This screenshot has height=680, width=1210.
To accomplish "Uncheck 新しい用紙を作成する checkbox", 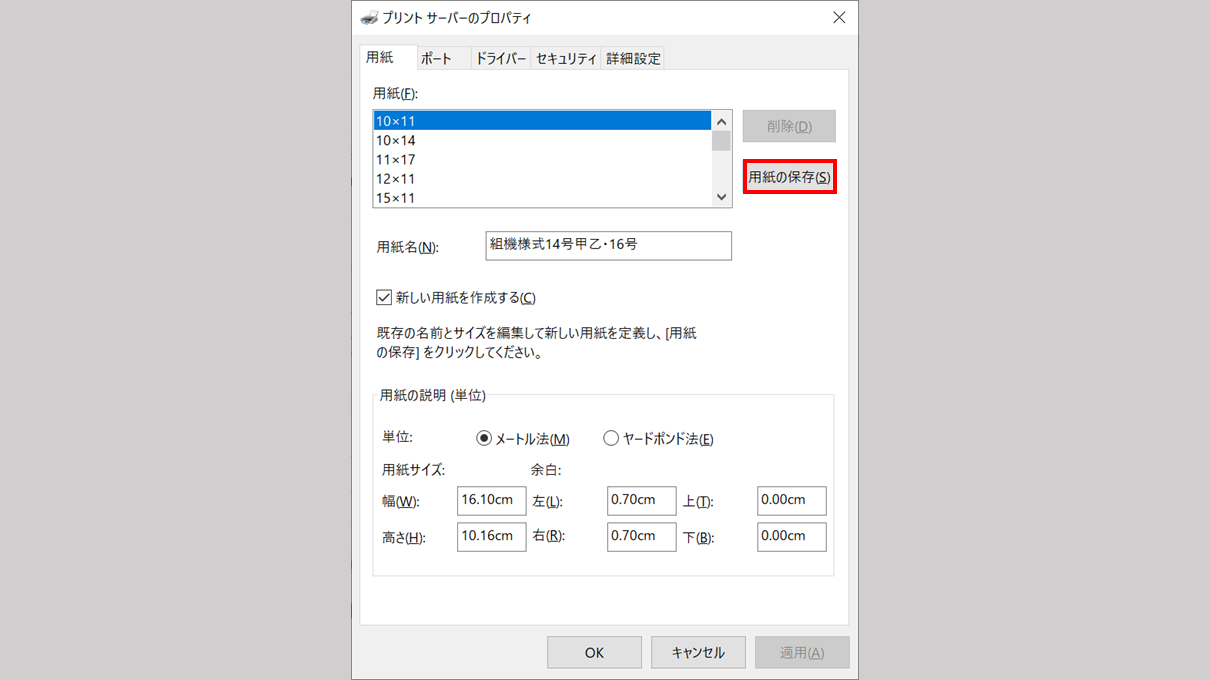I will click(x=383, y=297).
